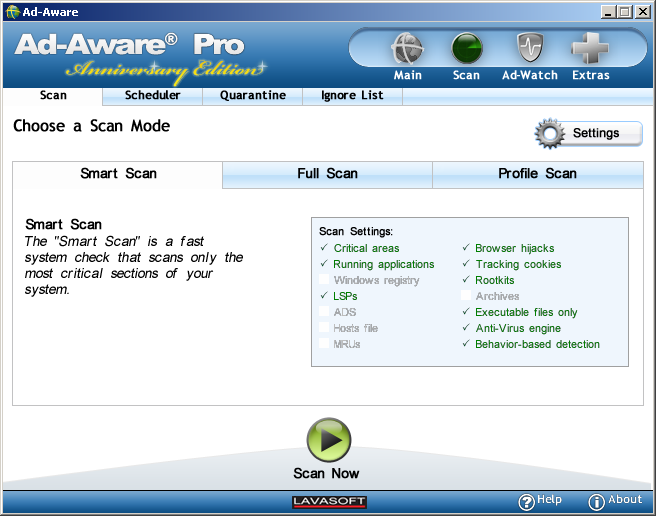
Task: Click the Smart Scan italic description text
Action: coord(133,265)
